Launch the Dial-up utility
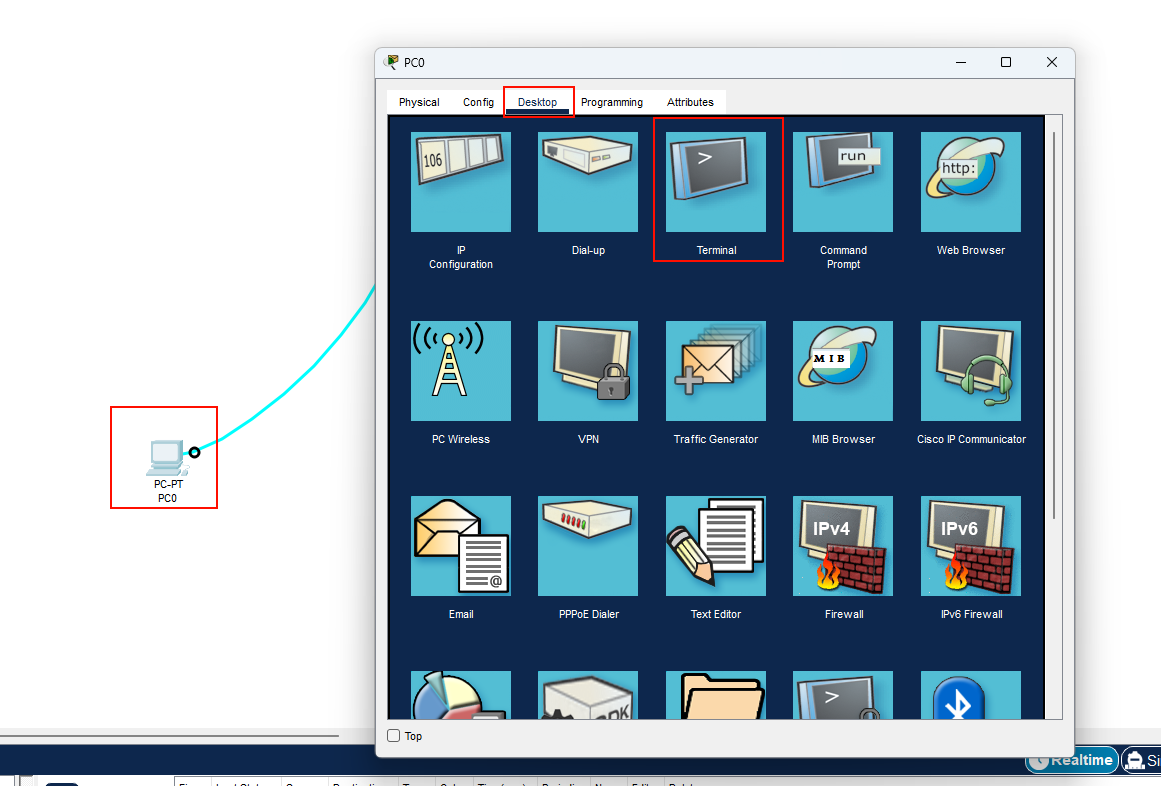Screen dimensions: 1161x786 pyautogui.click(x=588, y=183)
